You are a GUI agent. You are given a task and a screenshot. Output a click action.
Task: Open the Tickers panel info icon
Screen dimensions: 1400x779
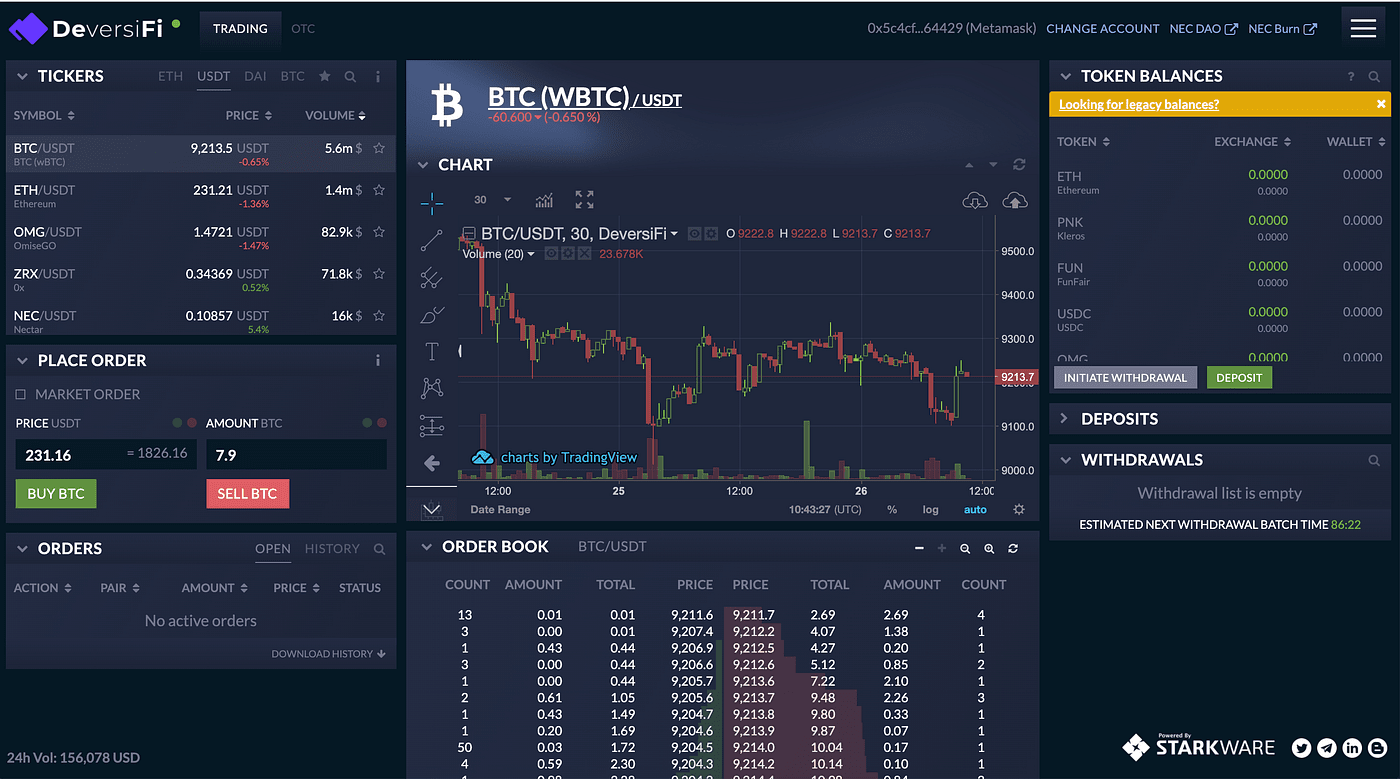tap(377, 76)
